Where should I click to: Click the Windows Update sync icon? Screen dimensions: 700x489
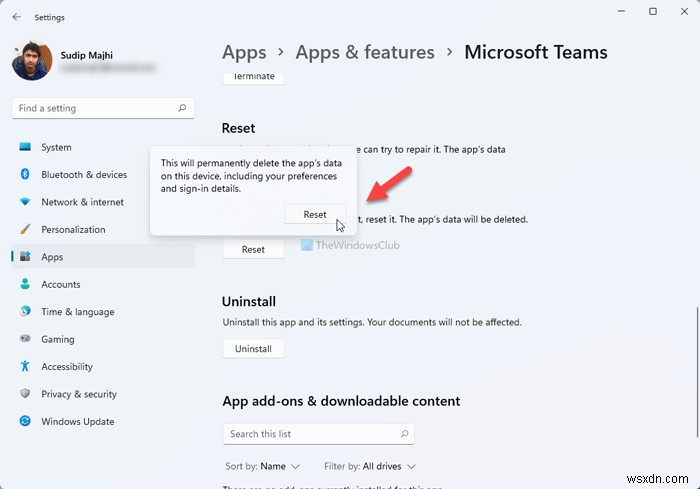click(25, 421)
